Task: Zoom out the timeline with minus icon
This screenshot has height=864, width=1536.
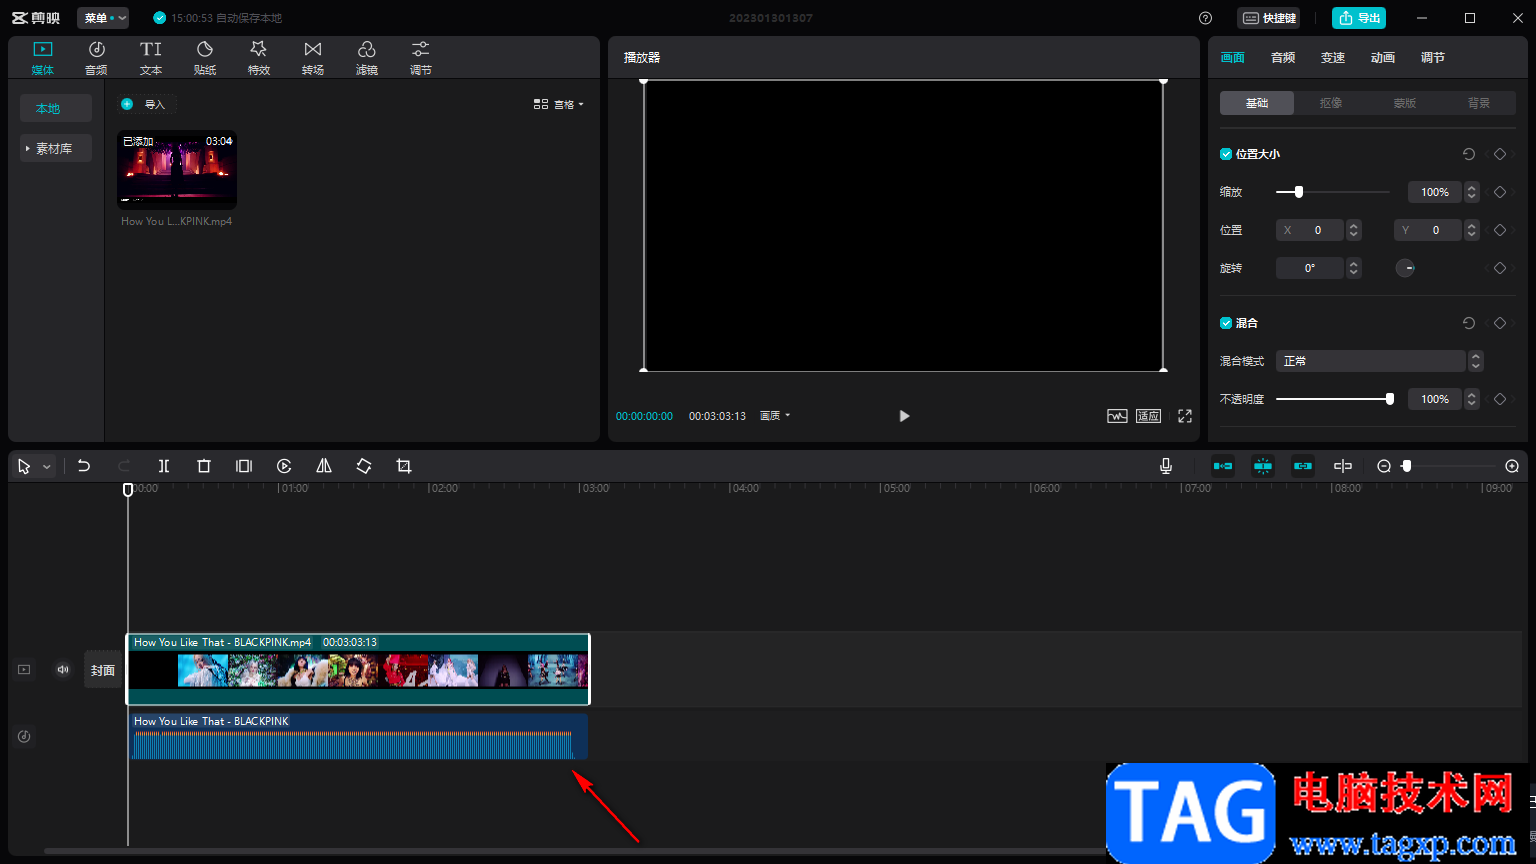Action: click(1384, 466)
